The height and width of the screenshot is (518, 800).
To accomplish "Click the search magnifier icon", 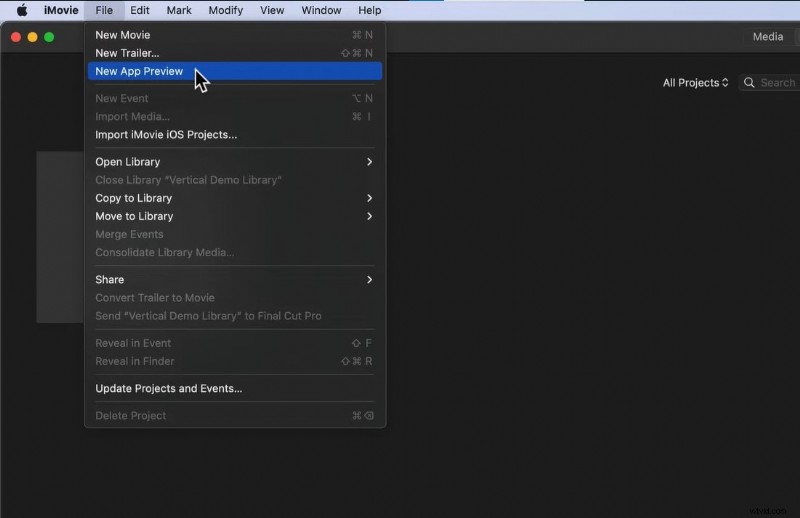I will tap(749, 83).
